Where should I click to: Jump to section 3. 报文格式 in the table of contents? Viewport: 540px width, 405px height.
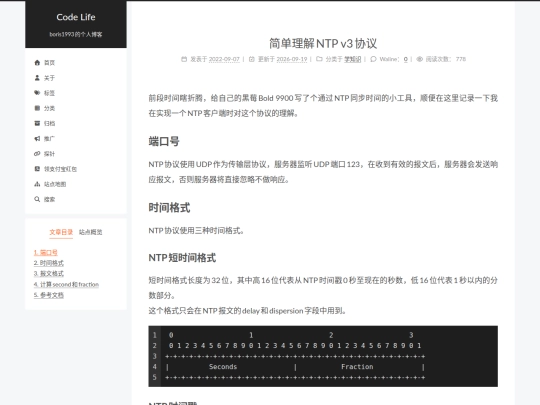point(49,274)
